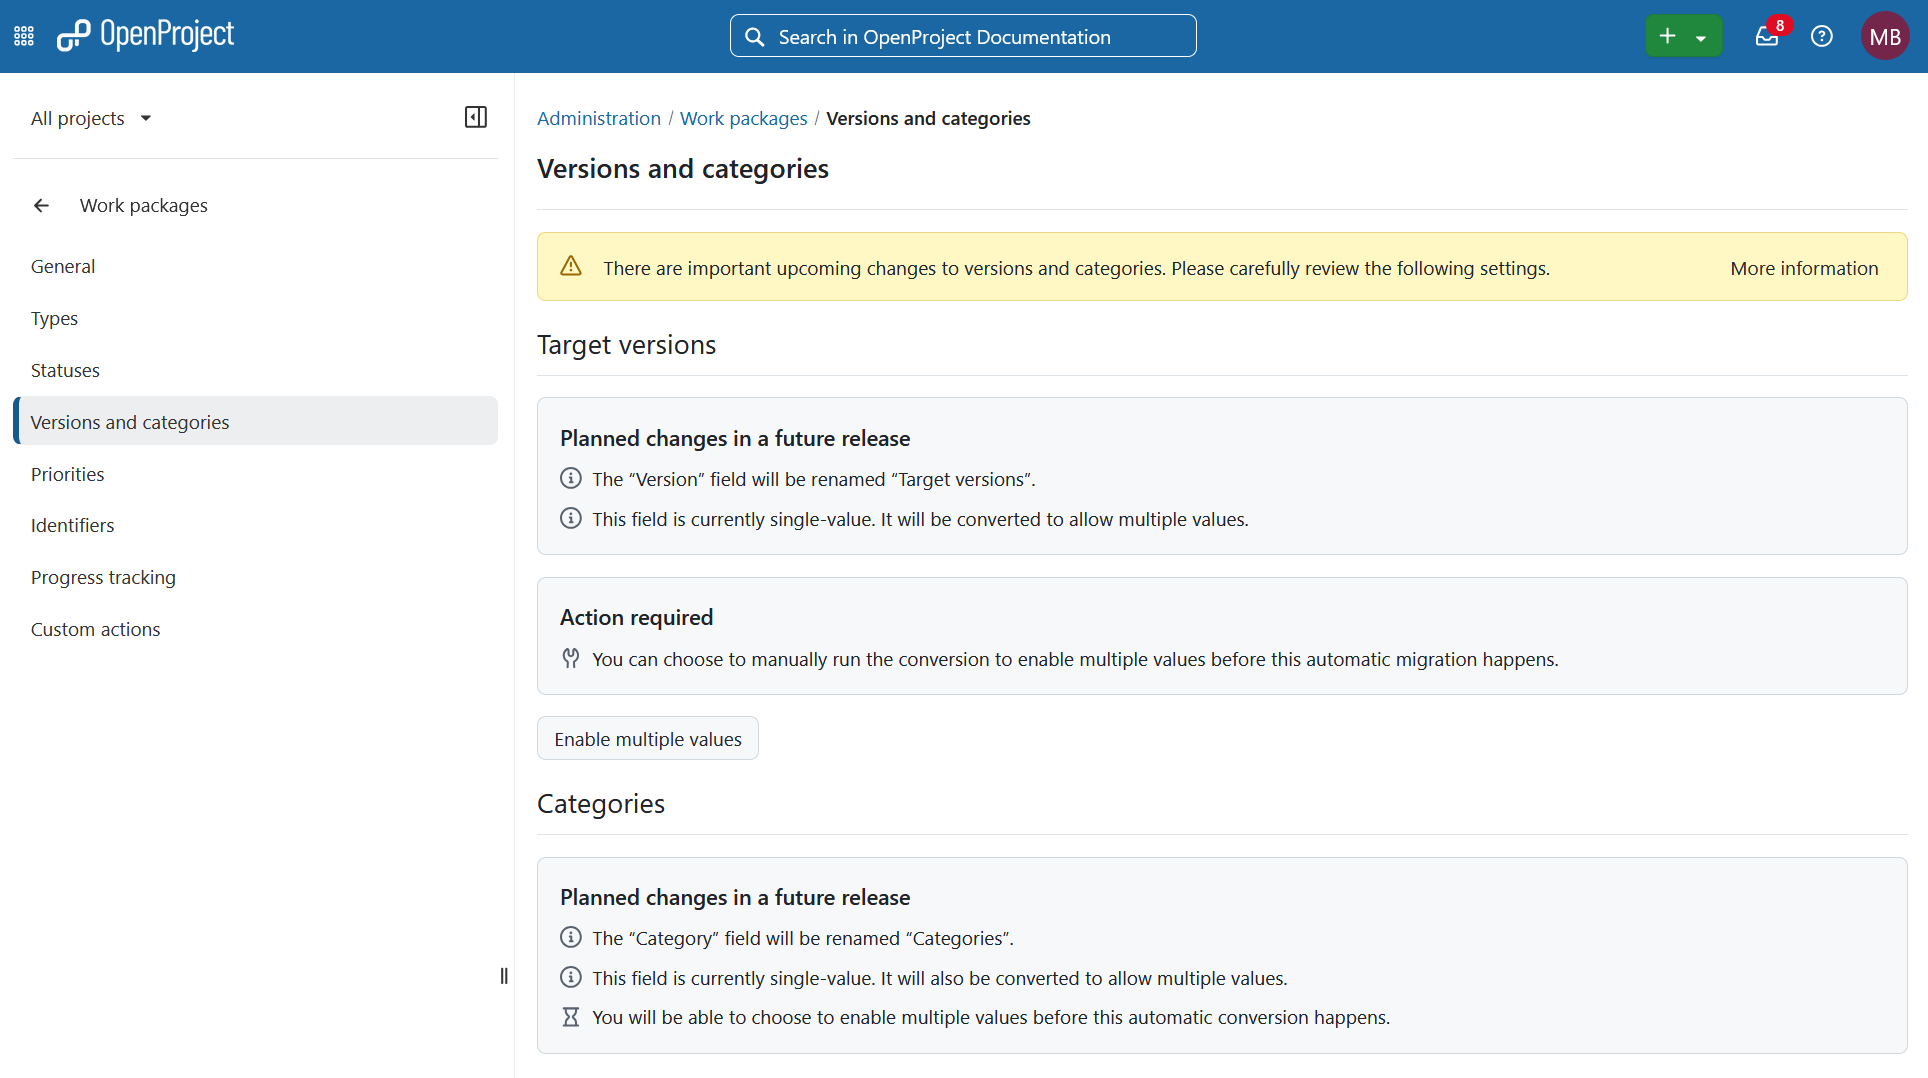Viewport: 1928px width, 1078px height.
Task: Click the More information link
Action: (1804, 268)
